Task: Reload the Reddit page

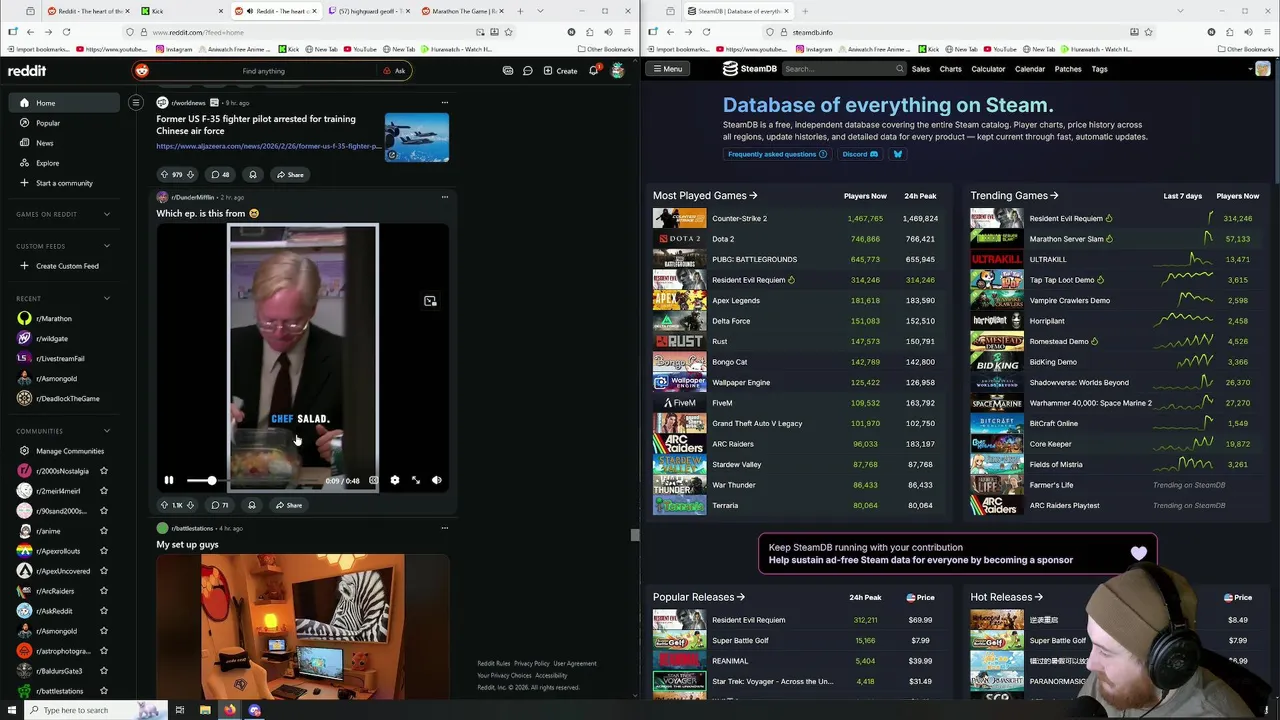Action: coord(66,32)
